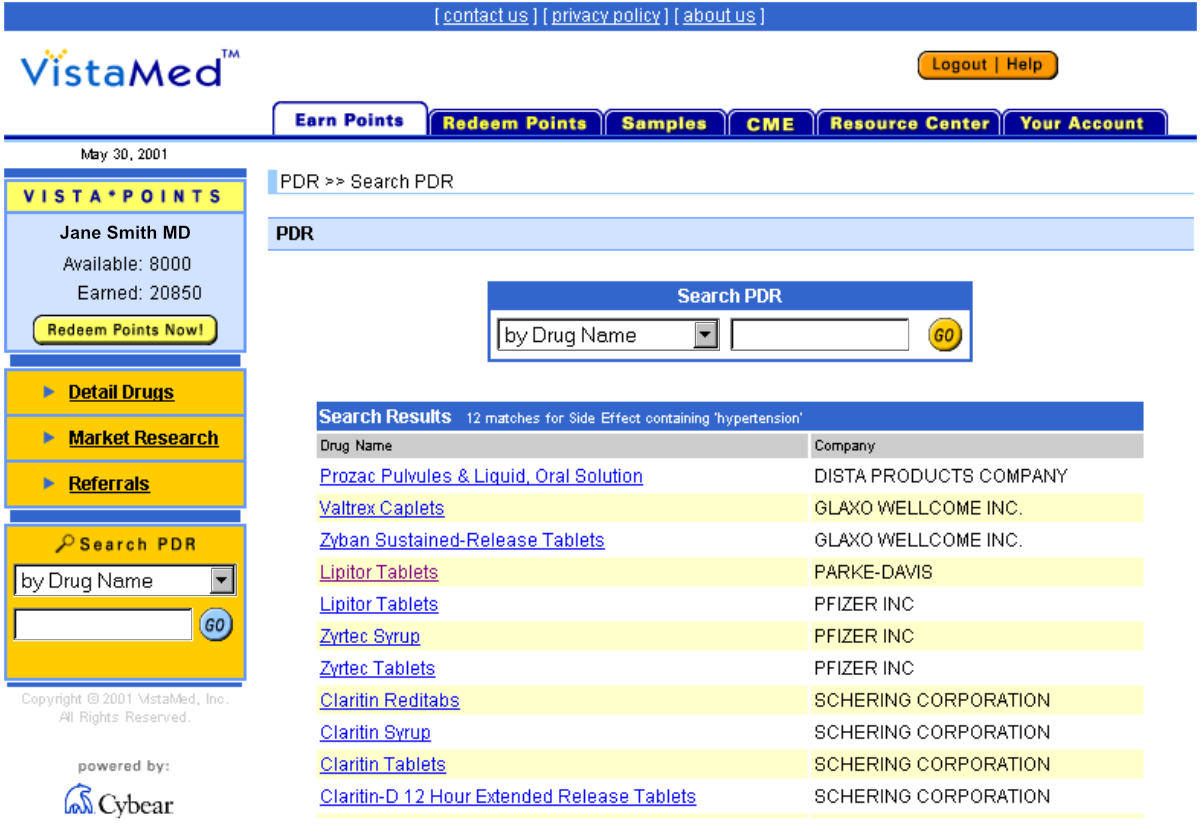Click the arrow bullet beside Market Research
This screenshot has width=1200, height=830.
click(x=49, y=438)
